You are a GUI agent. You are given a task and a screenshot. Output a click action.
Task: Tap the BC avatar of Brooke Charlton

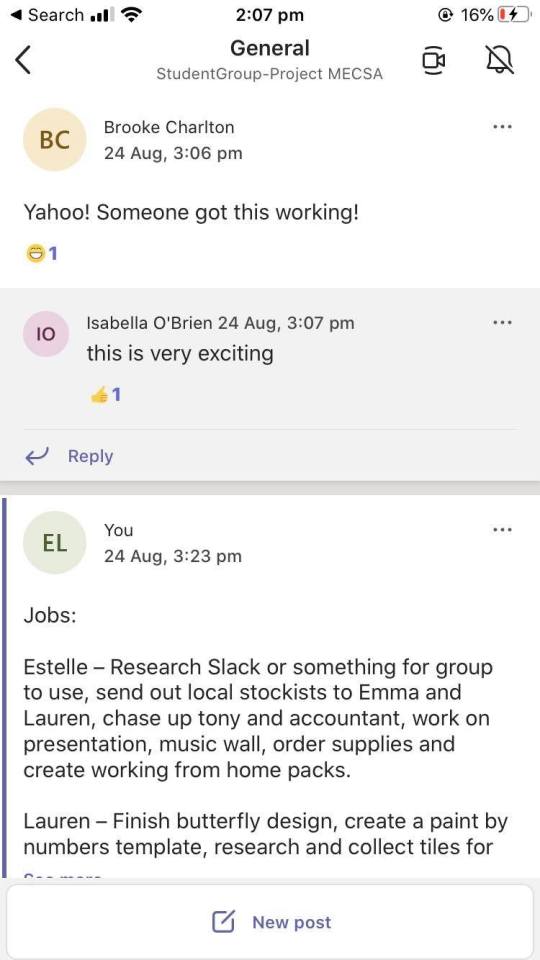(54, 140)
